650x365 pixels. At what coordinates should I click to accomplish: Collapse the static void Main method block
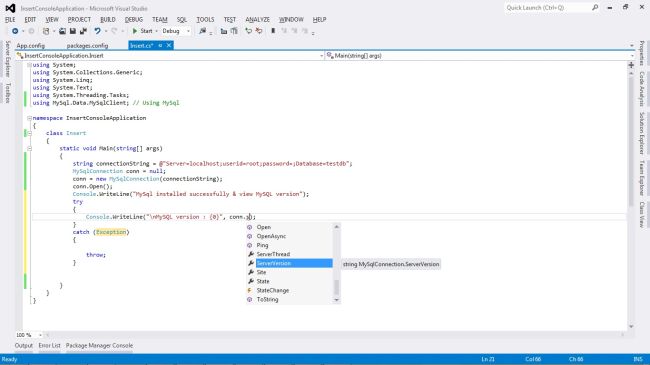29,148
